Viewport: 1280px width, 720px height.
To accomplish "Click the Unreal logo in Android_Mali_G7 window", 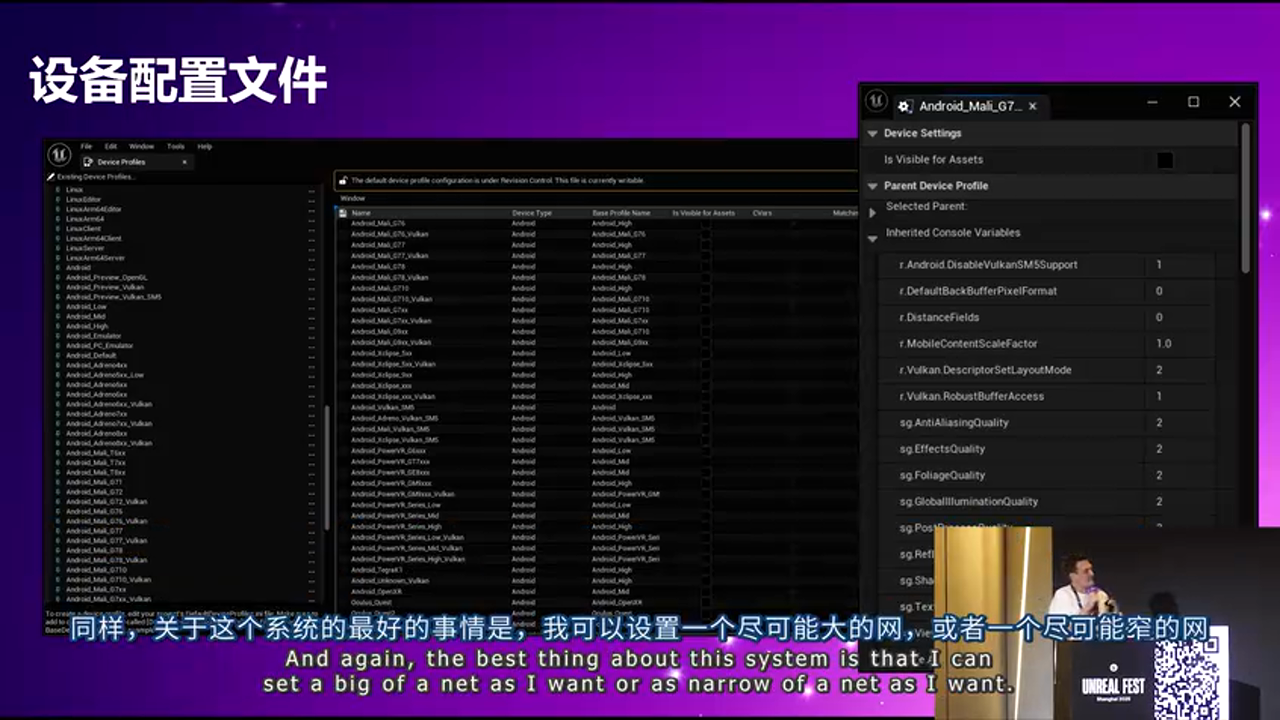I will (876, 102).
